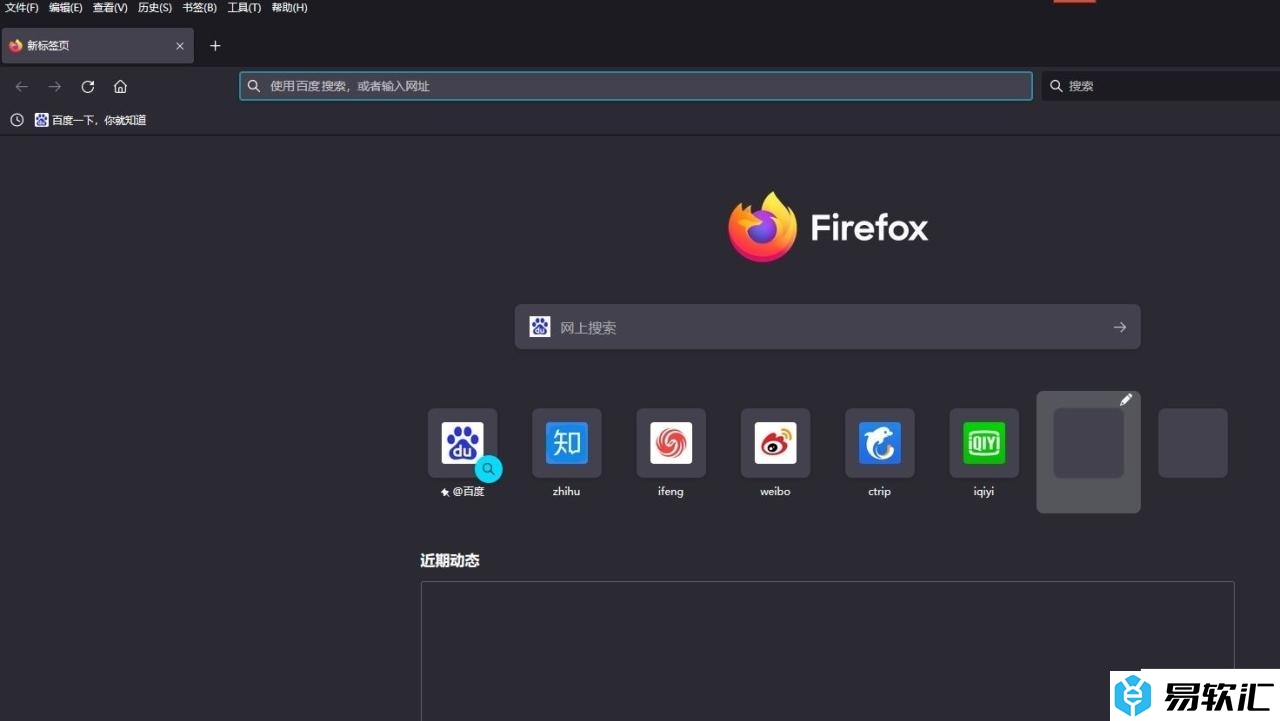Open the ifeng shortcut tile
The height and width of the screenshot is (721, 1280).
[671, 443]
